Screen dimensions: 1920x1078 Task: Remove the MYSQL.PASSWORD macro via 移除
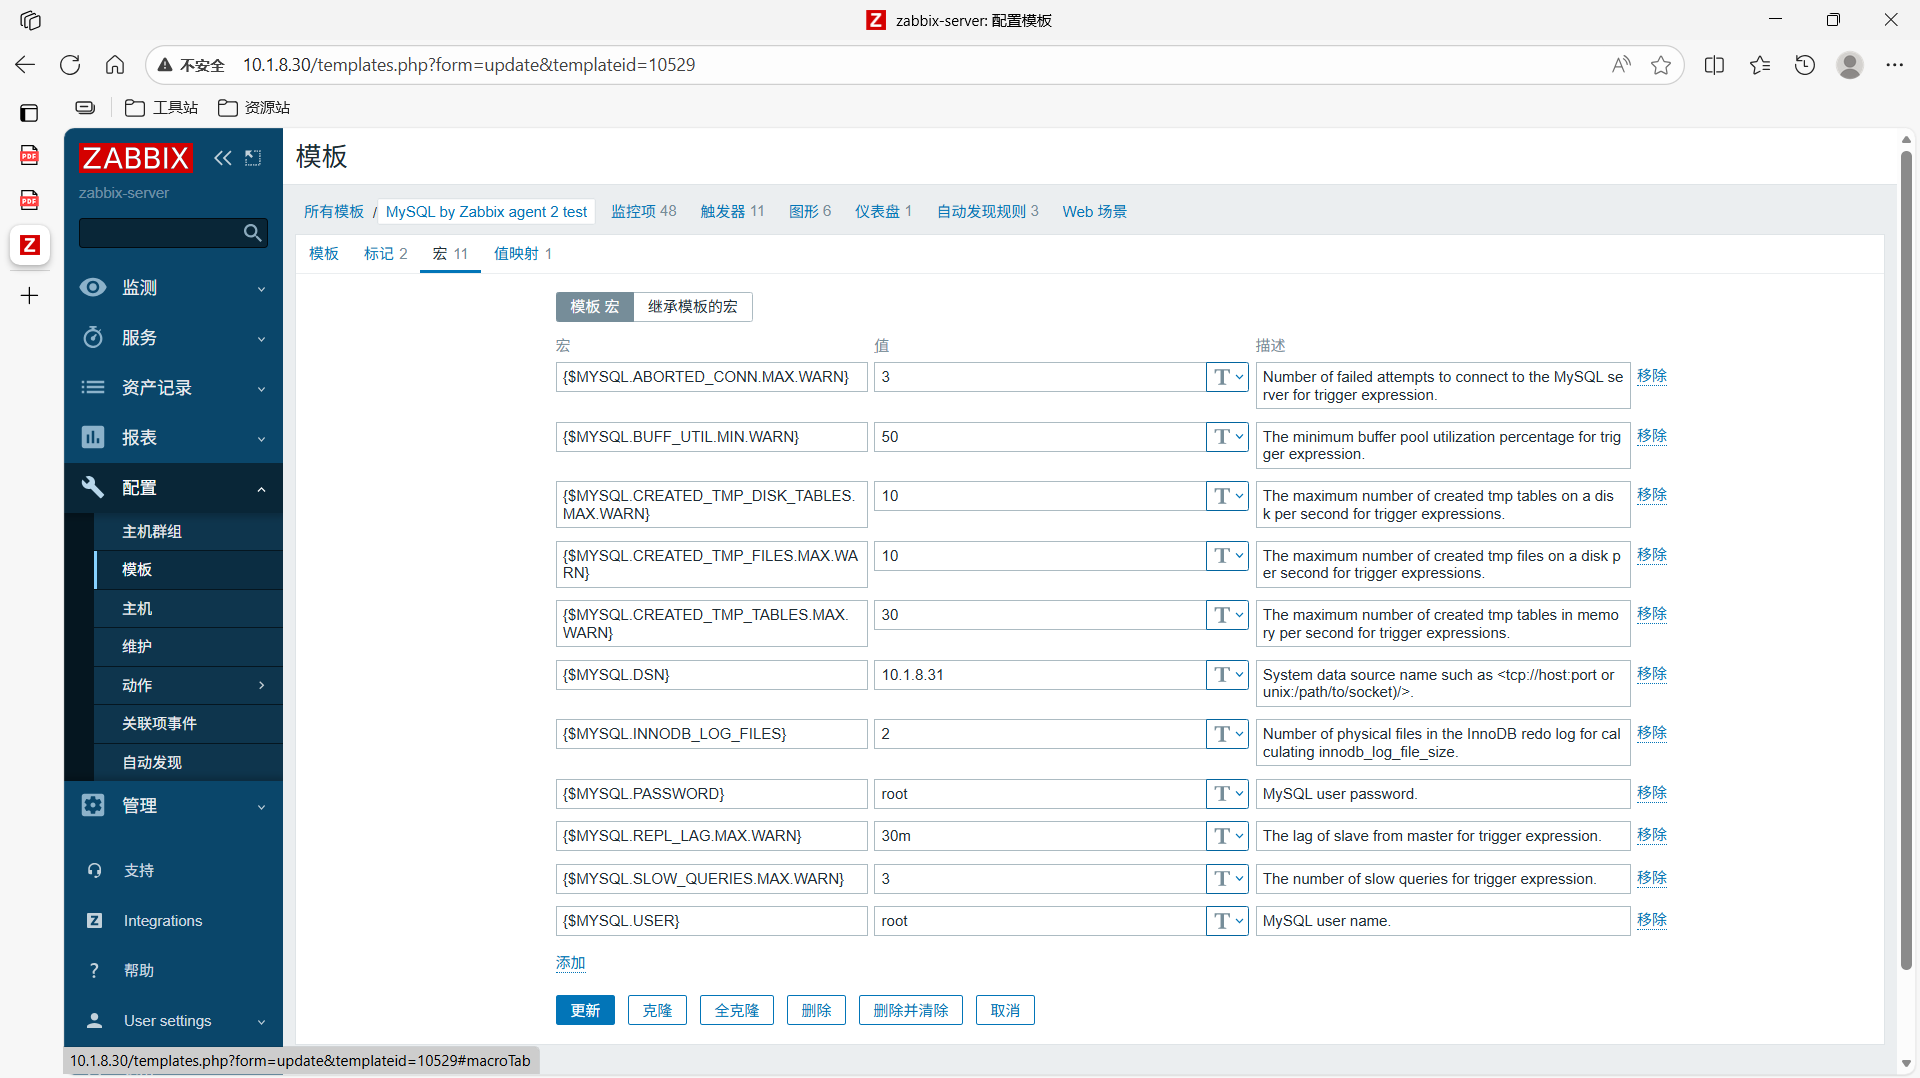pos(1652,793)
